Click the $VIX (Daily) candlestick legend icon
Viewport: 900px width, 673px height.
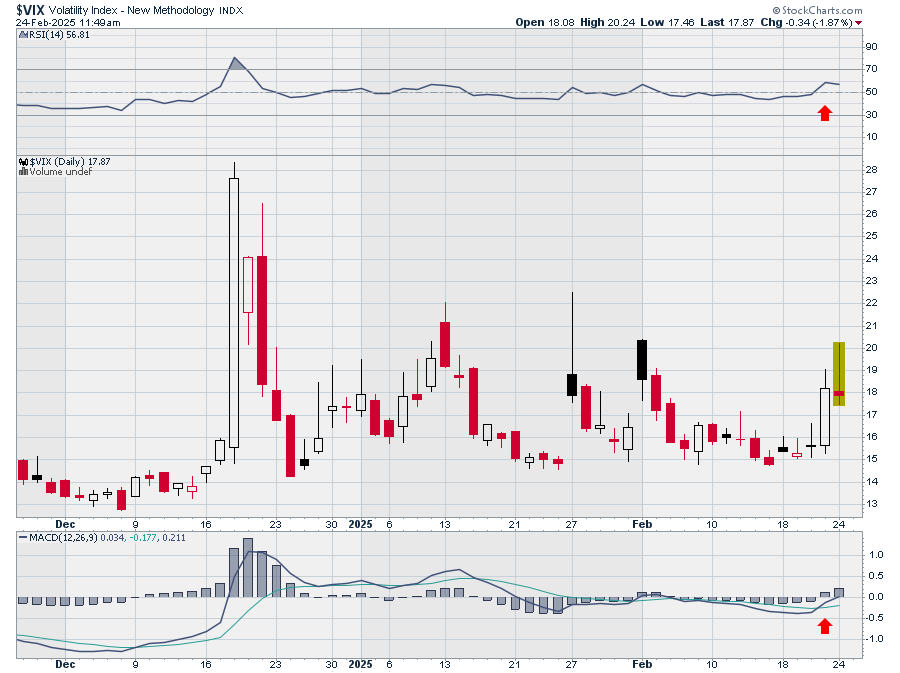tap(23, 161)
